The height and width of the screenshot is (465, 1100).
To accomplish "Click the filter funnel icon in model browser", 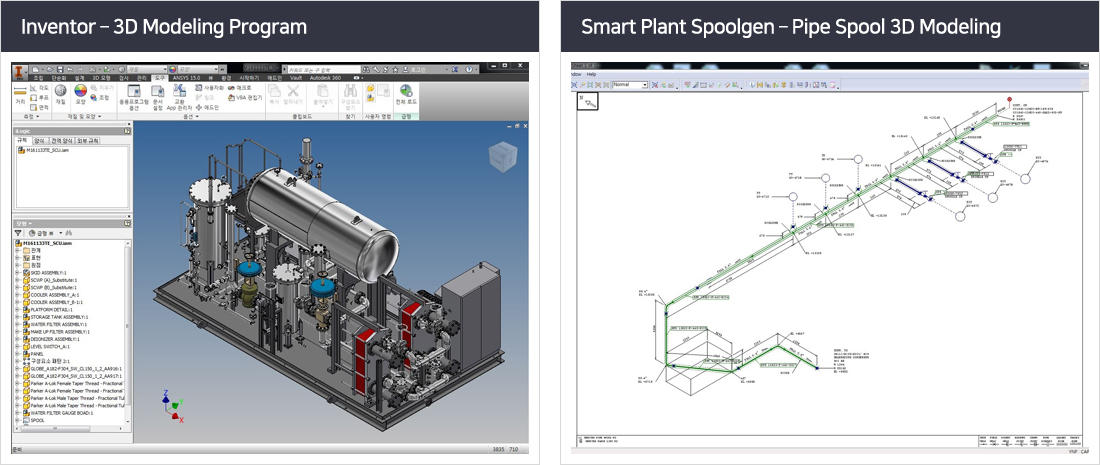I will point(18,233).
